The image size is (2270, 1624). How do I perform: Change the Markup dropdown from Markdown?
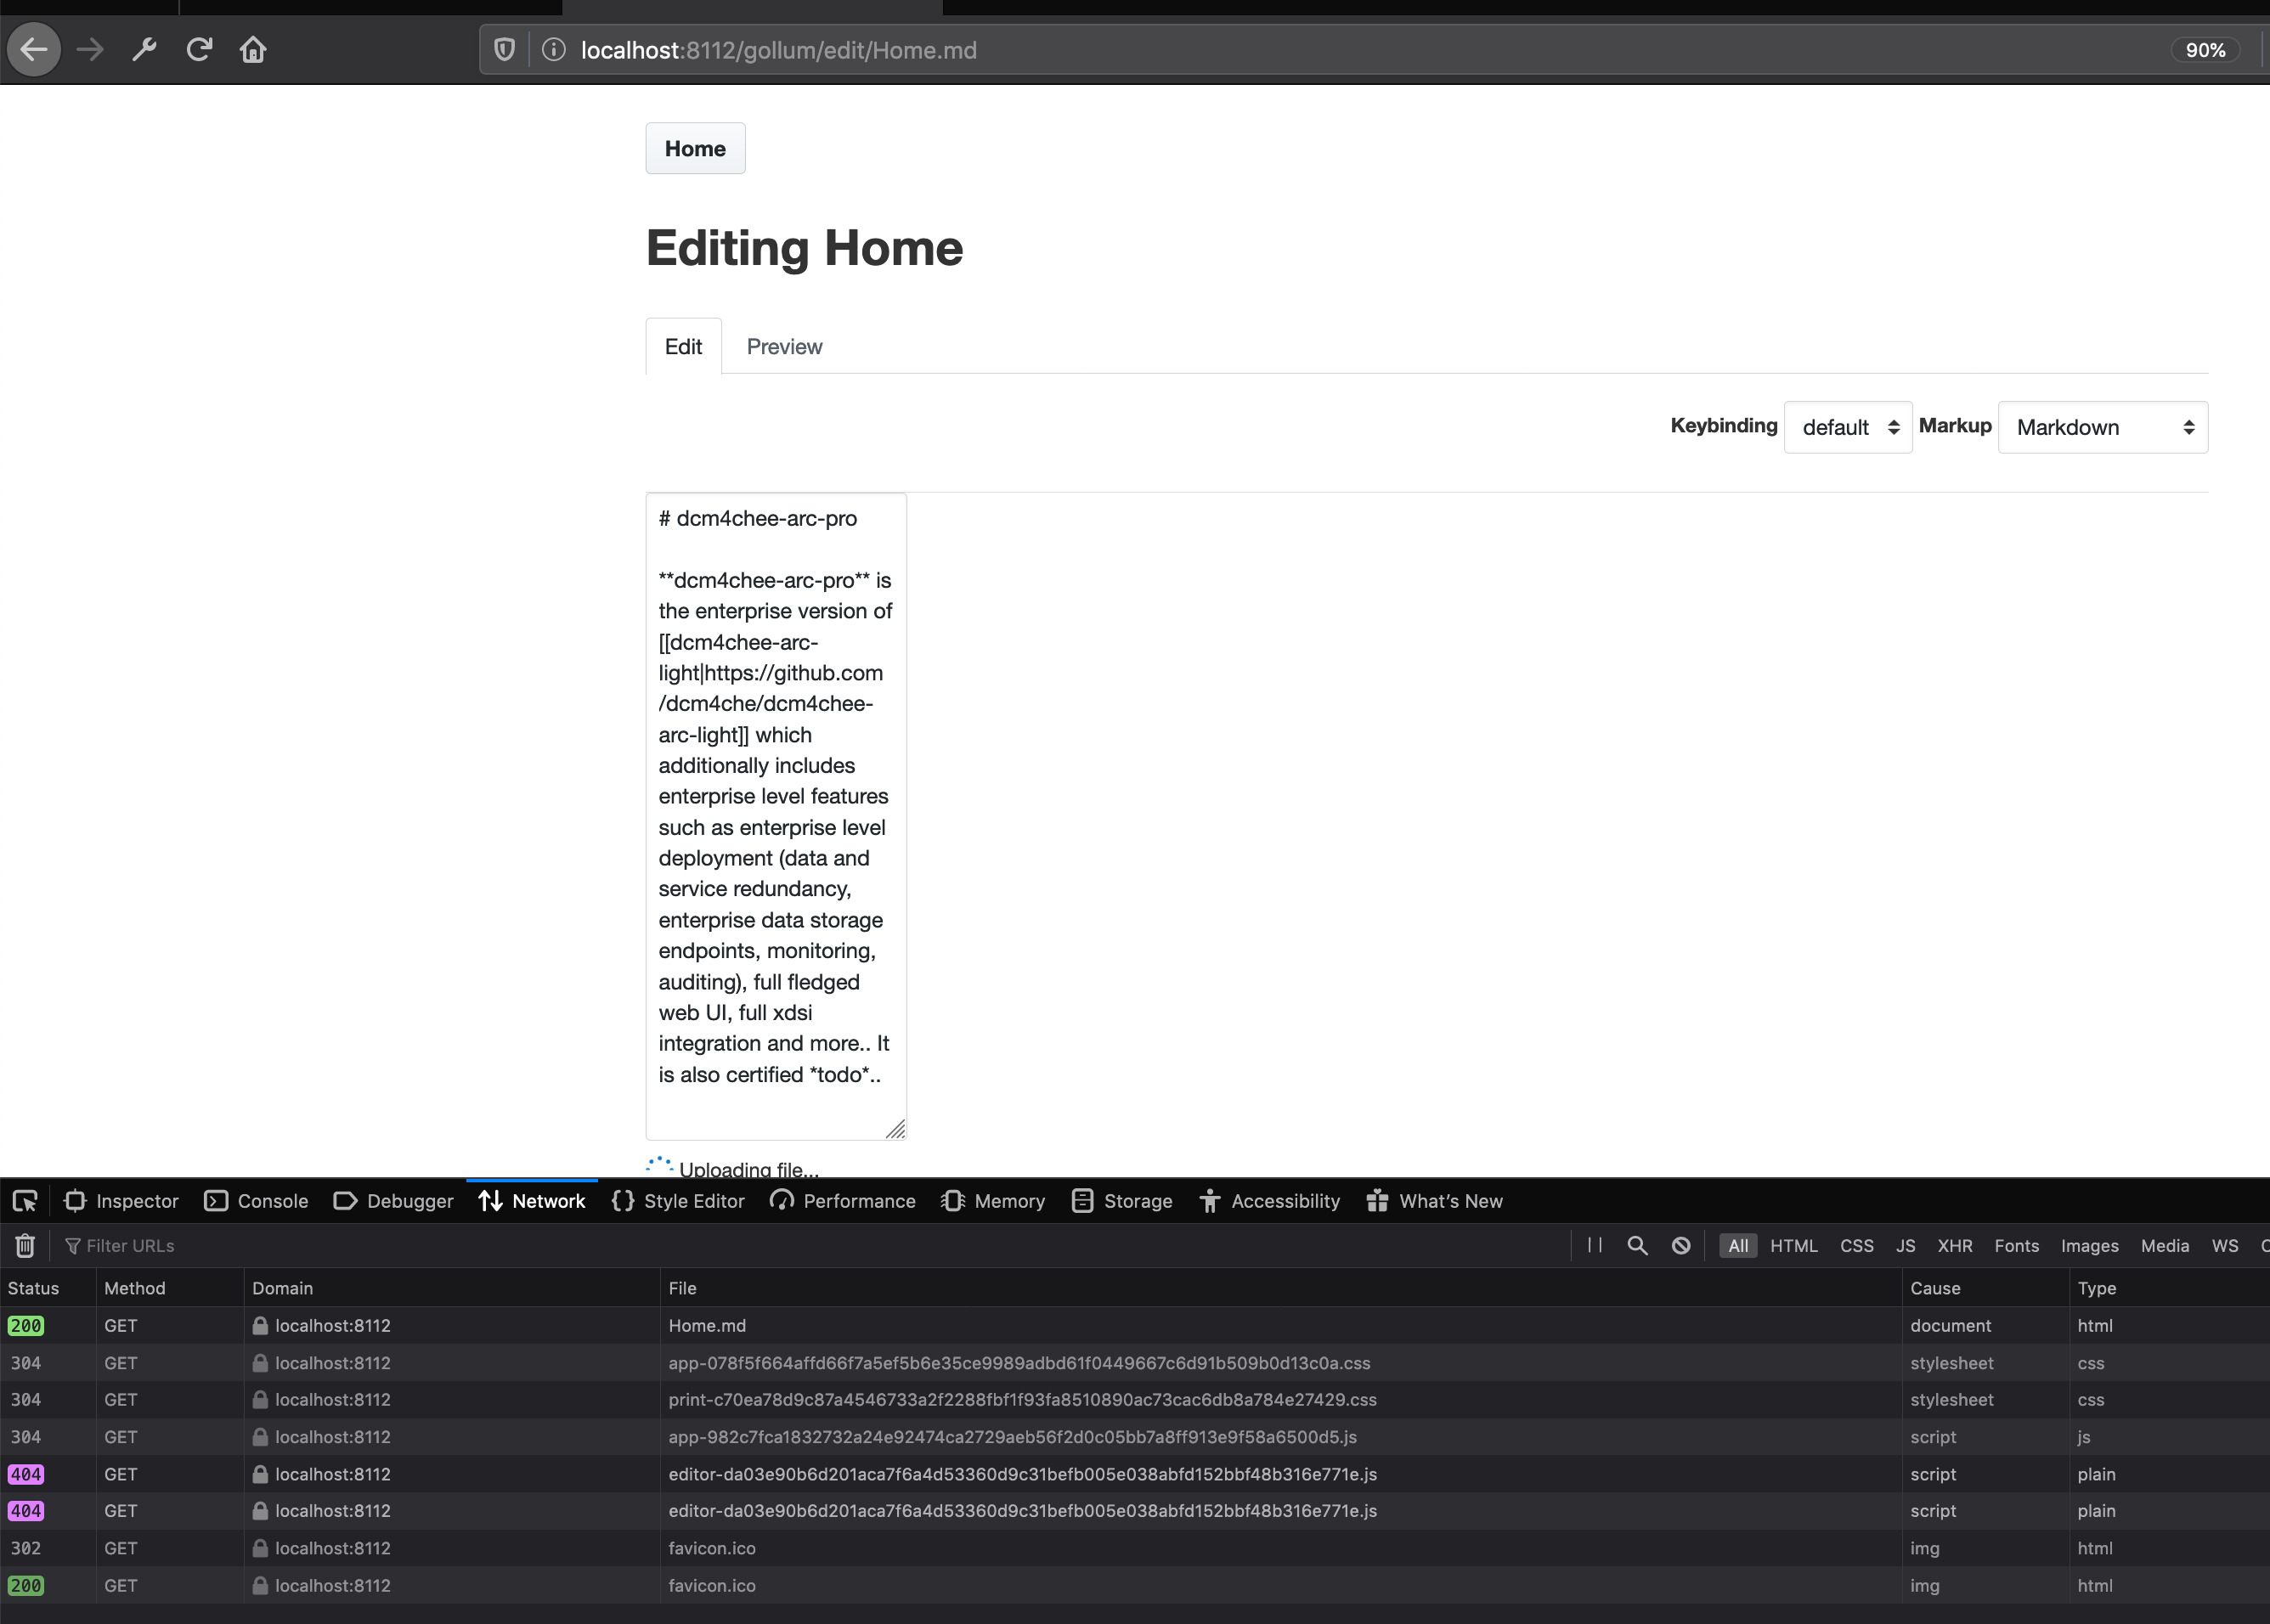click(2101, 427)
